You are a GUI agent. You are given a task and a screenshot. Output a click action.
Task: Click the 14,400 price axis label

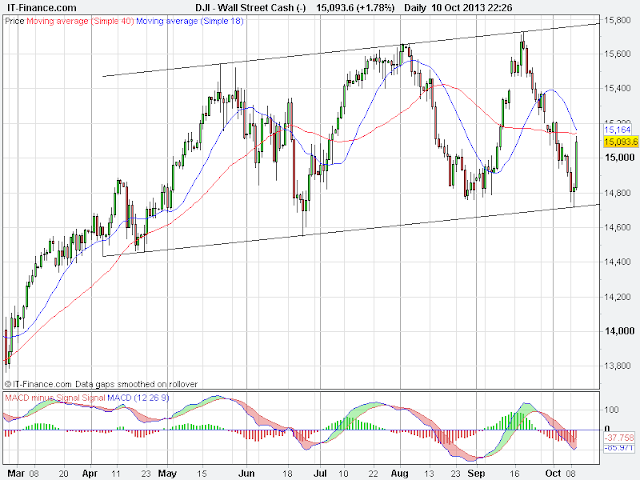click(x=618, y=262)
